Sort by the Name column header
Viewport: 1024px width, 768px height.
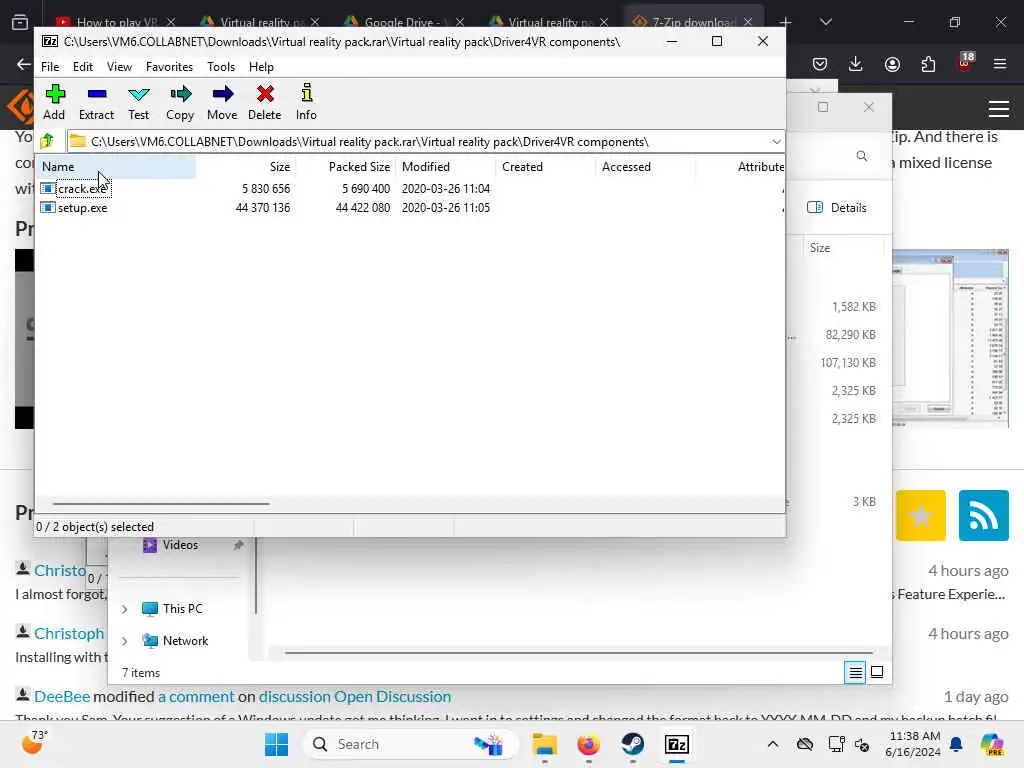(116, 167)
